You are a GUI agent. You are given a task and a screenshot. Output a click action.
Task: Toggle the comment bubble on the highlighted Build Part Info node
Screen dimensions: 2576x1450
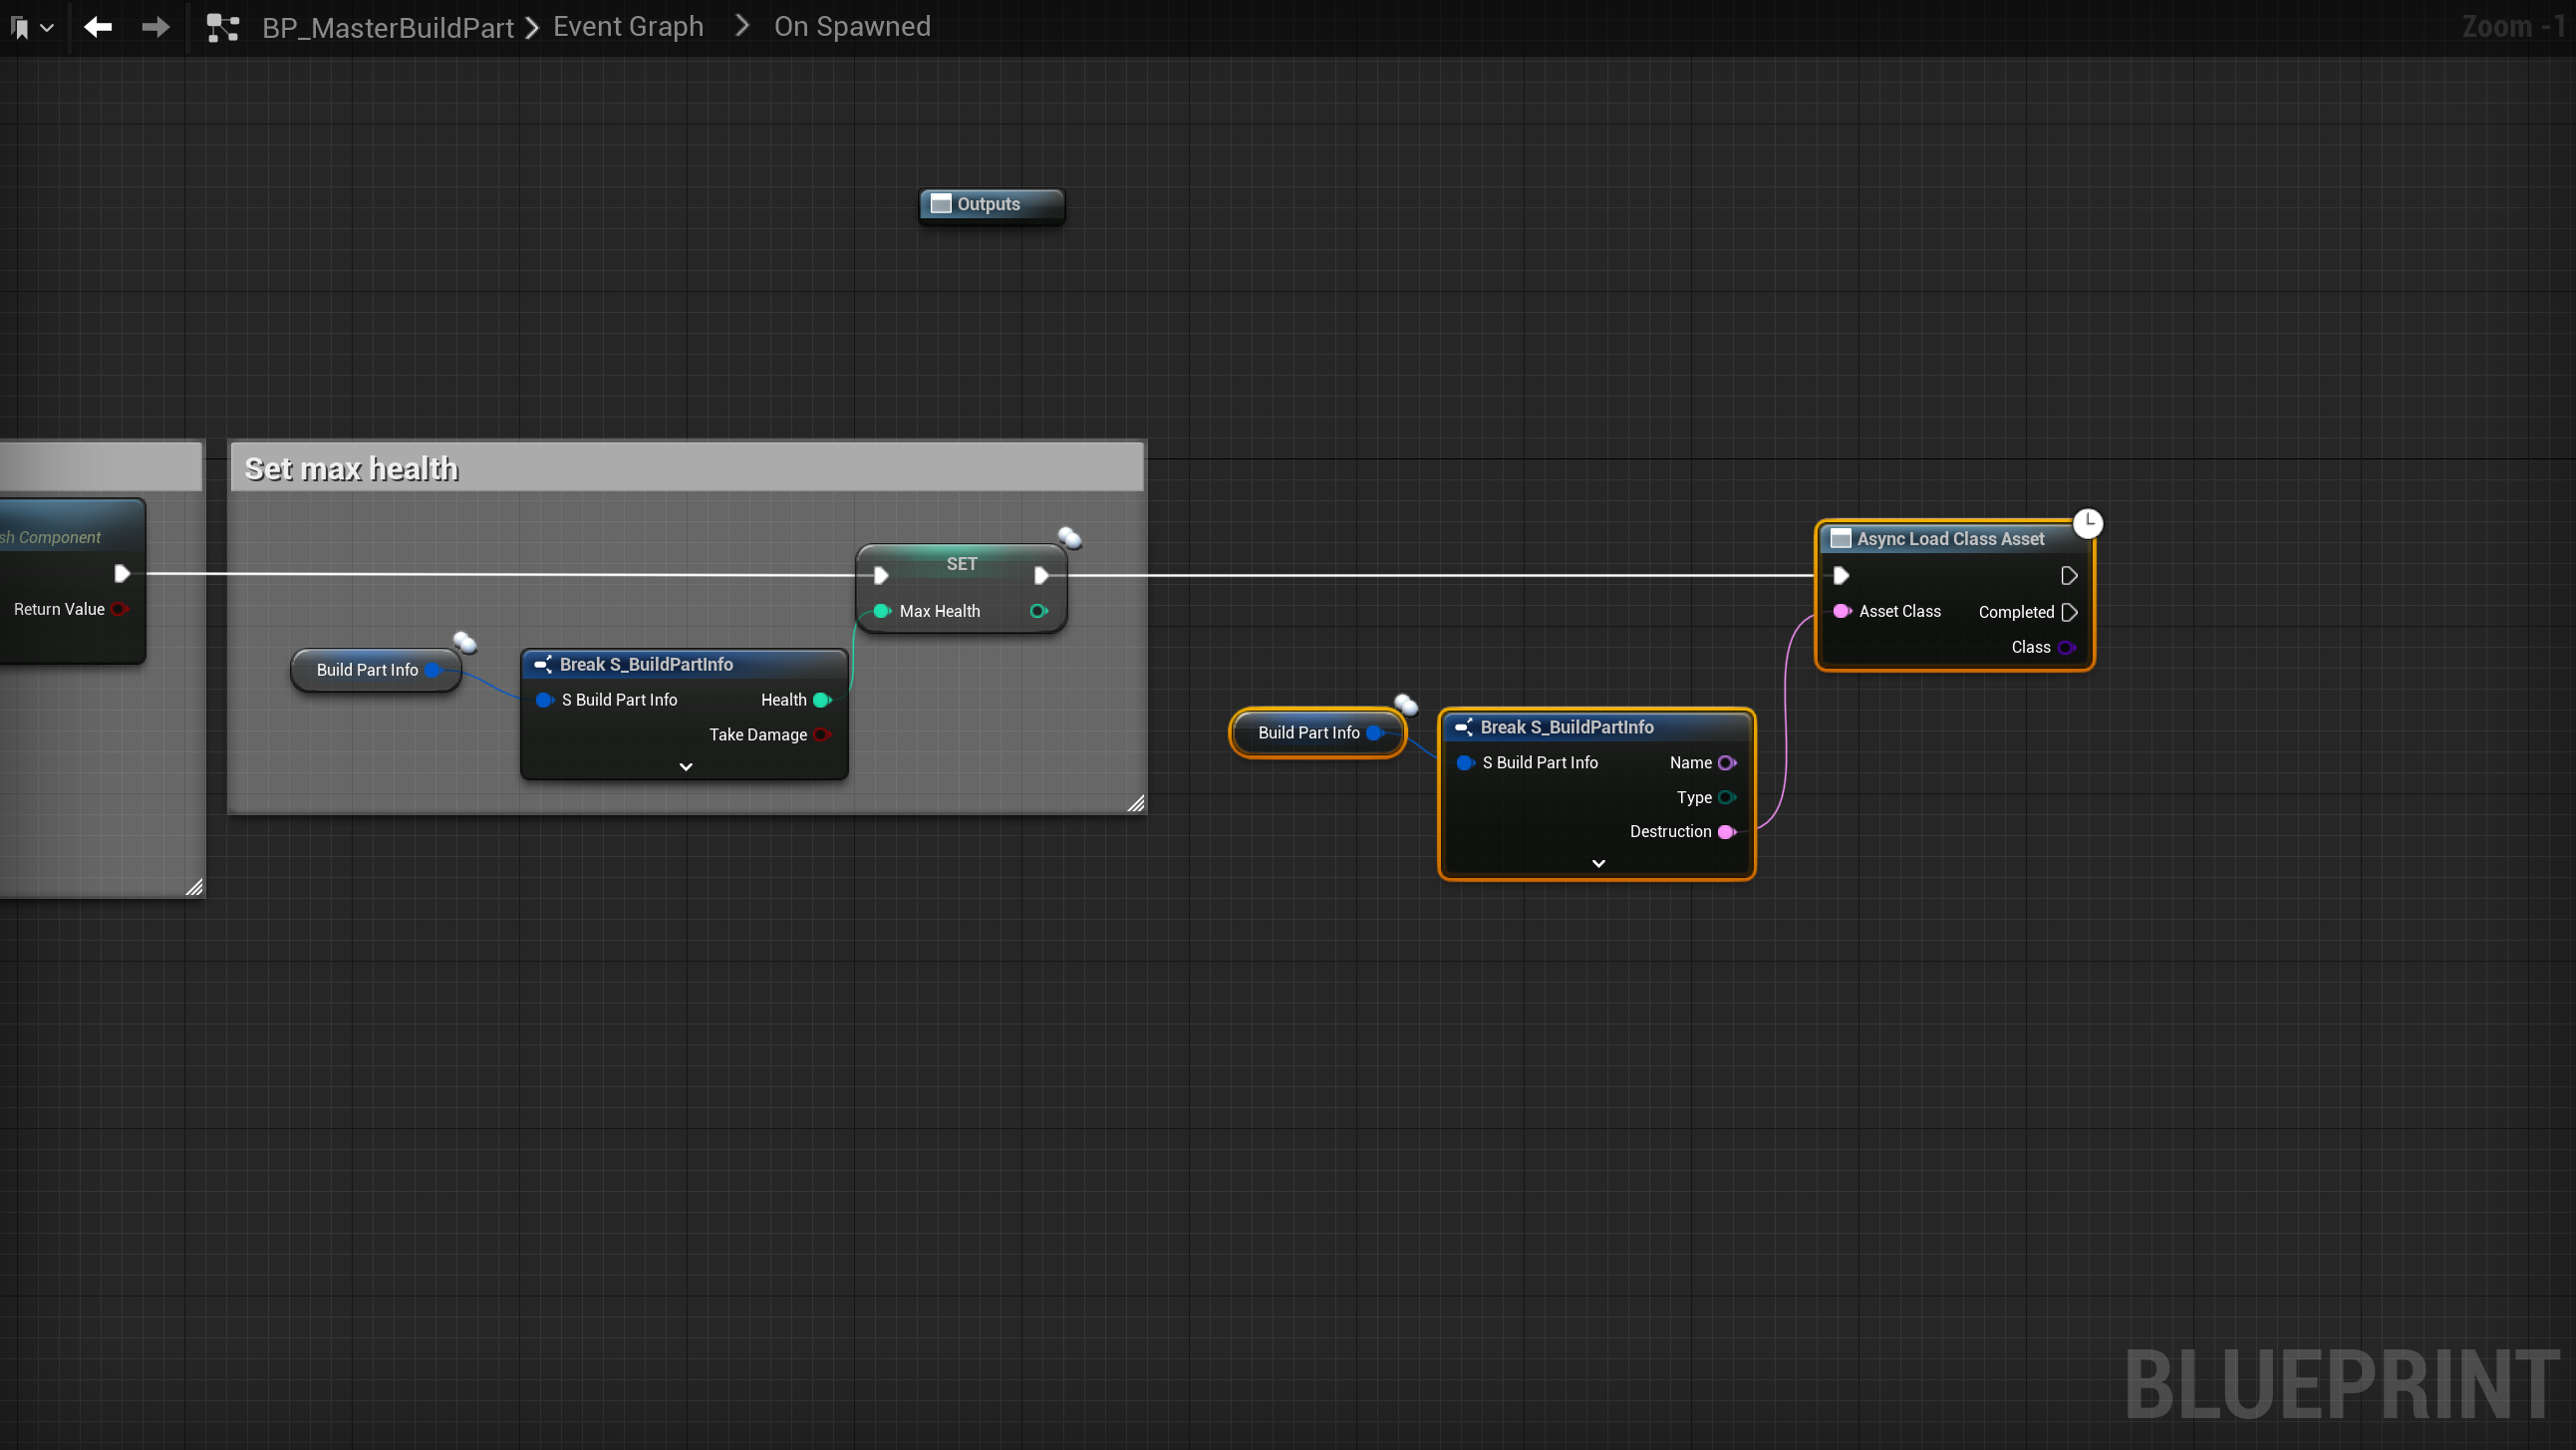pos(1405,704)
